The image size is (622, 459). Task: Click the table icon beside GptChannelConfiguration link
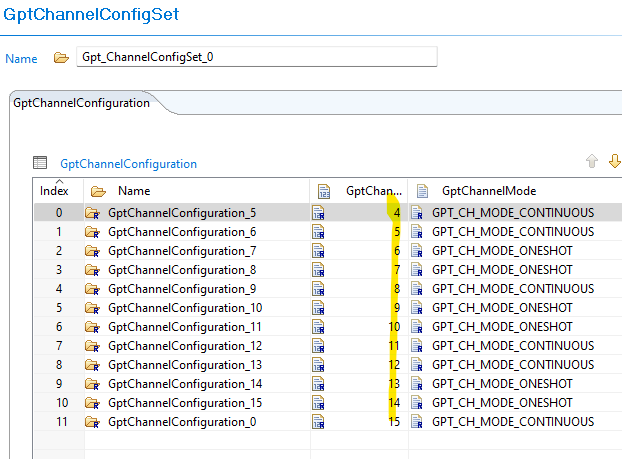click(40, 163)
